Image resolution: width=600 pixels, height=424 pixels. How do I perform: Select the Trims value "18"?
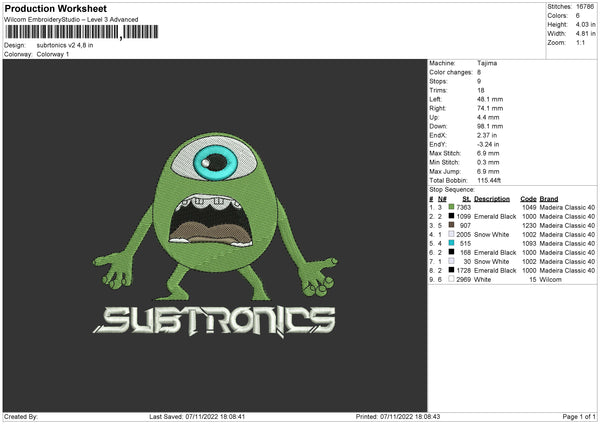(481, 90)
